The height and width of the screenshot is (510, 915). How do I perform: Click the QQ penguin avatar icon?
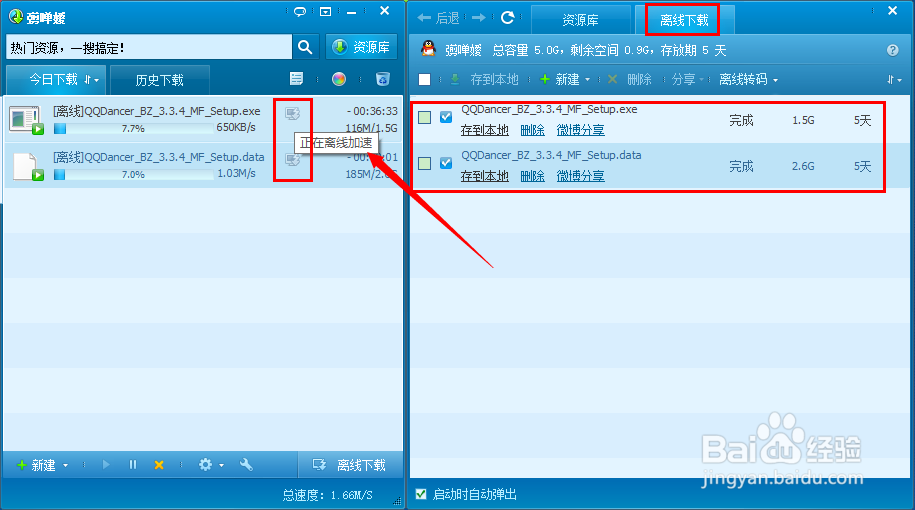[x=429, y=49]
